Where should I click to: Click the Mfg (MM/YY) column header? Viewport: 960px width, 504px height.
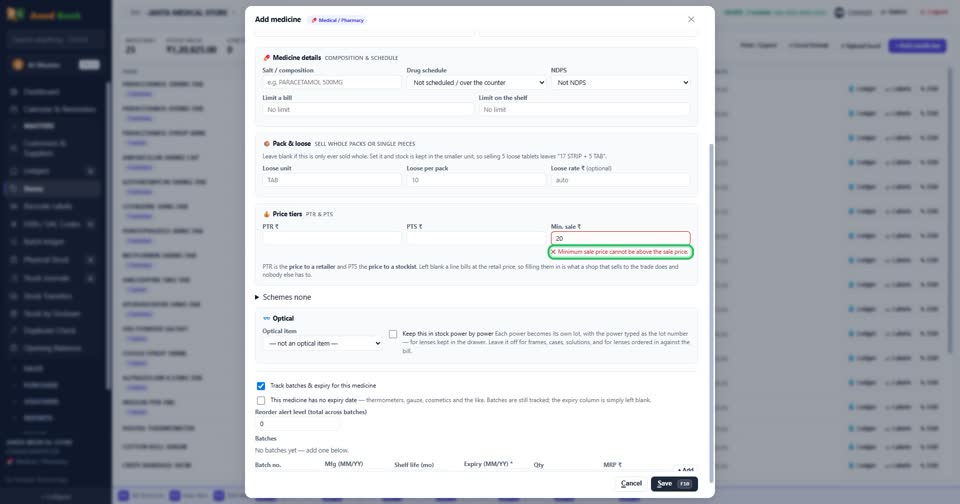tap(343, 464)
